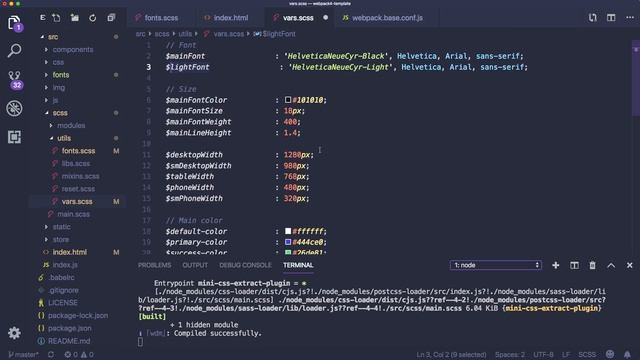
Task: Open the #101010 color swatch picker
Action: click(x=288, y=100)
